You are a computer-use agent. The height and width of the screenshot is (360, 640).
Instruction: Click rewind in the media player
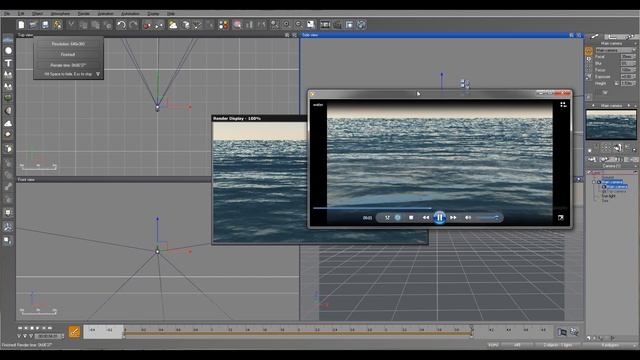pos(426,218)
